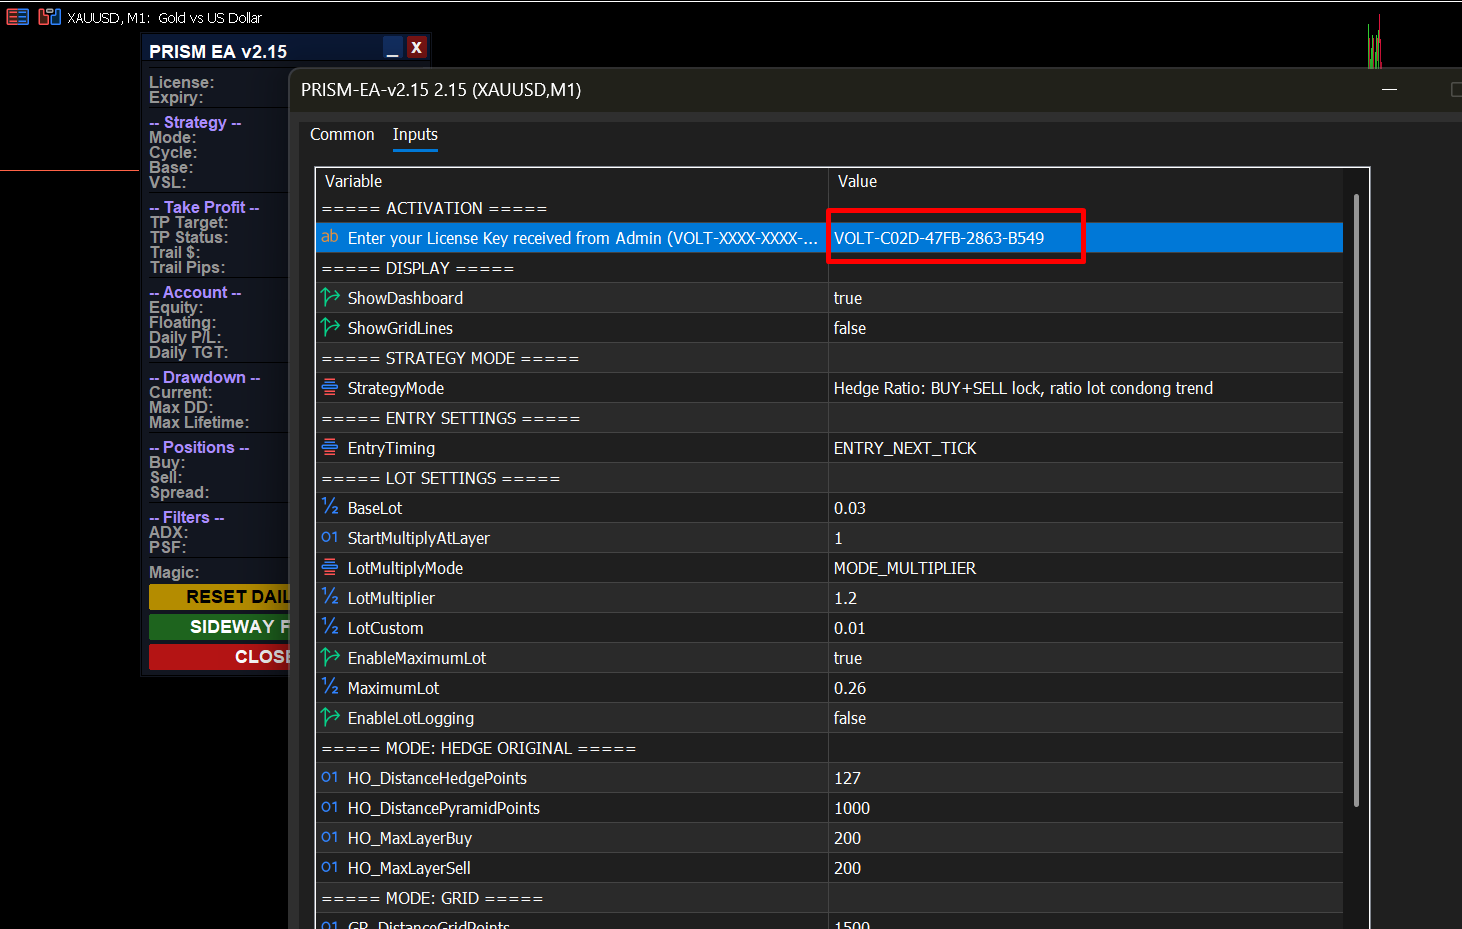This screenshot has width=1462, height=929.
Task: Click the MaximumLot fraction icon
Action: (330, 687)
